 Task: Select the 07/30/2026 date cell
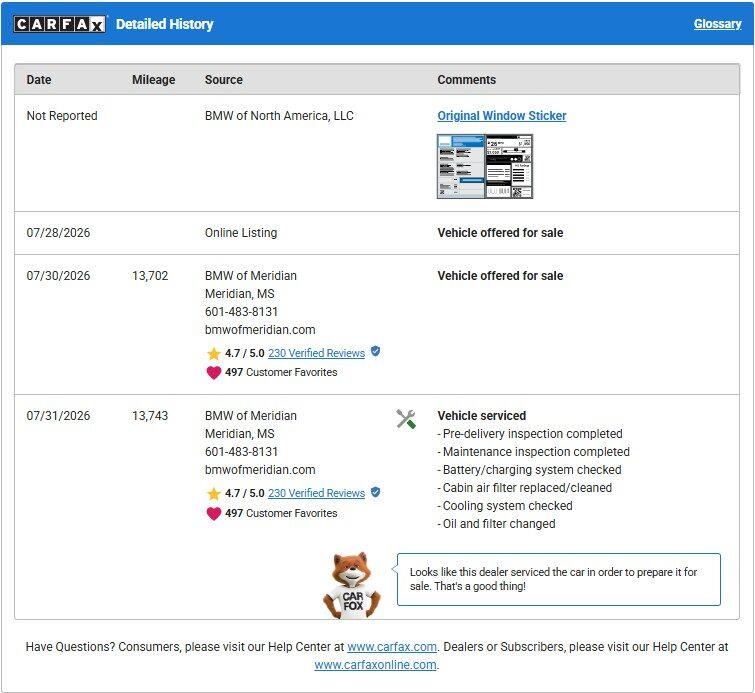click(58, 275)
